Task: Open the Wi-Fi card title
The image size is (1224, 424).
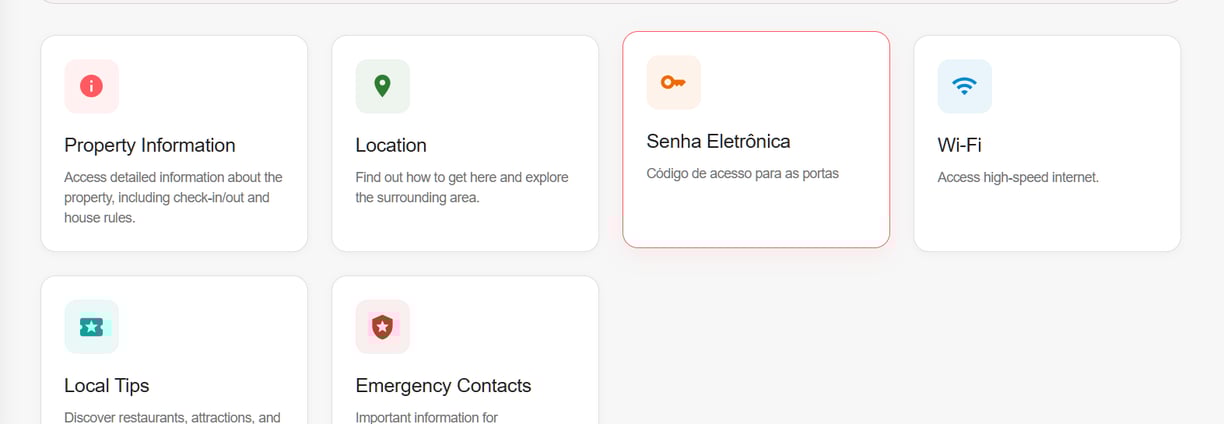Action: click(959, 145)
